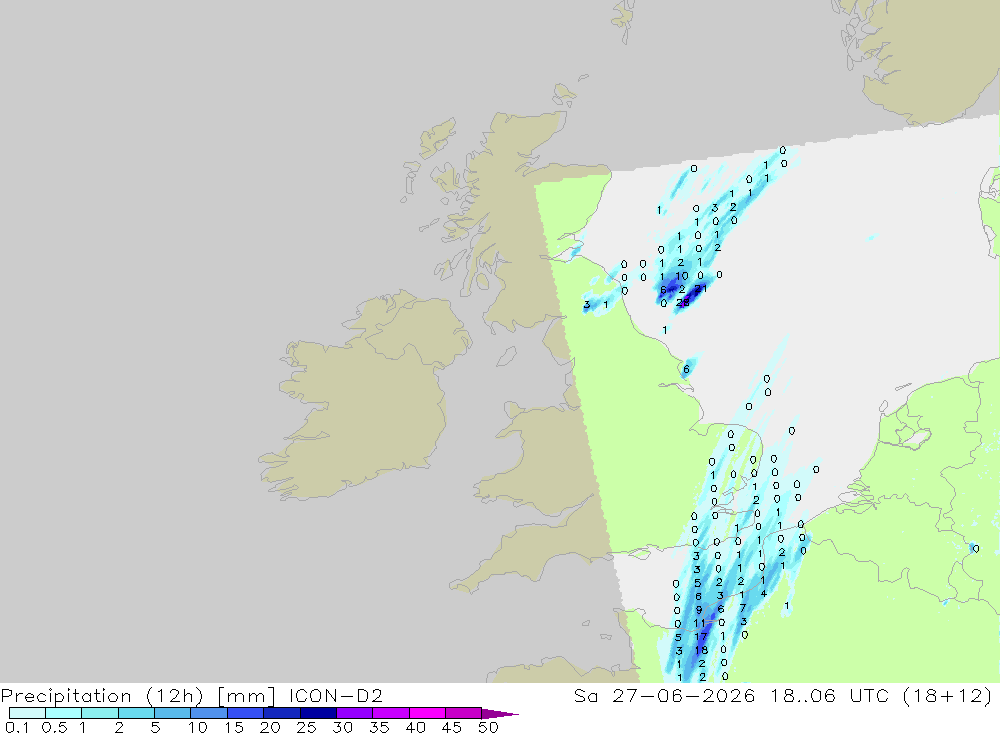Click the '35' legend scale label
Screen dimensions: 1000x733
pos(379,727)
